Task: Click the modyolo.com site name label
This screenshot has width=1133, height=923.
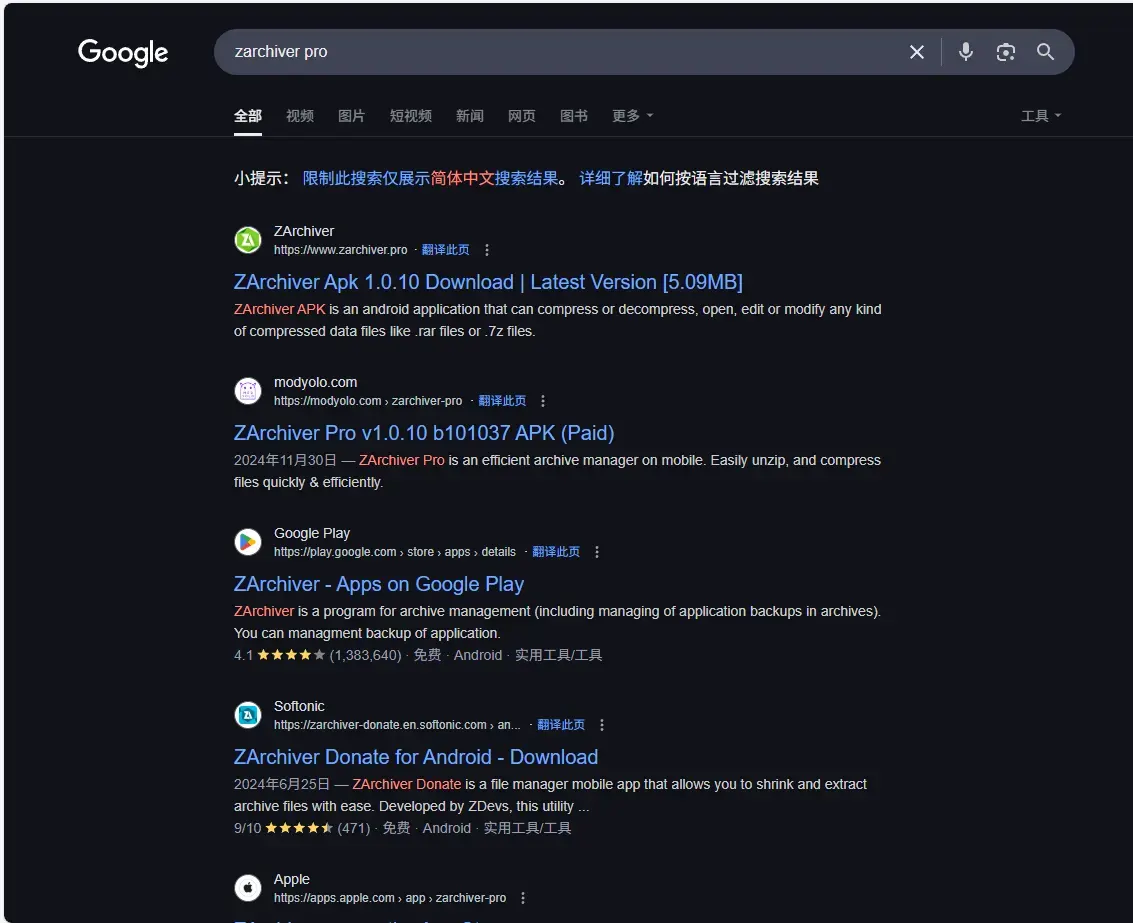Action: [x=315, y=382]
